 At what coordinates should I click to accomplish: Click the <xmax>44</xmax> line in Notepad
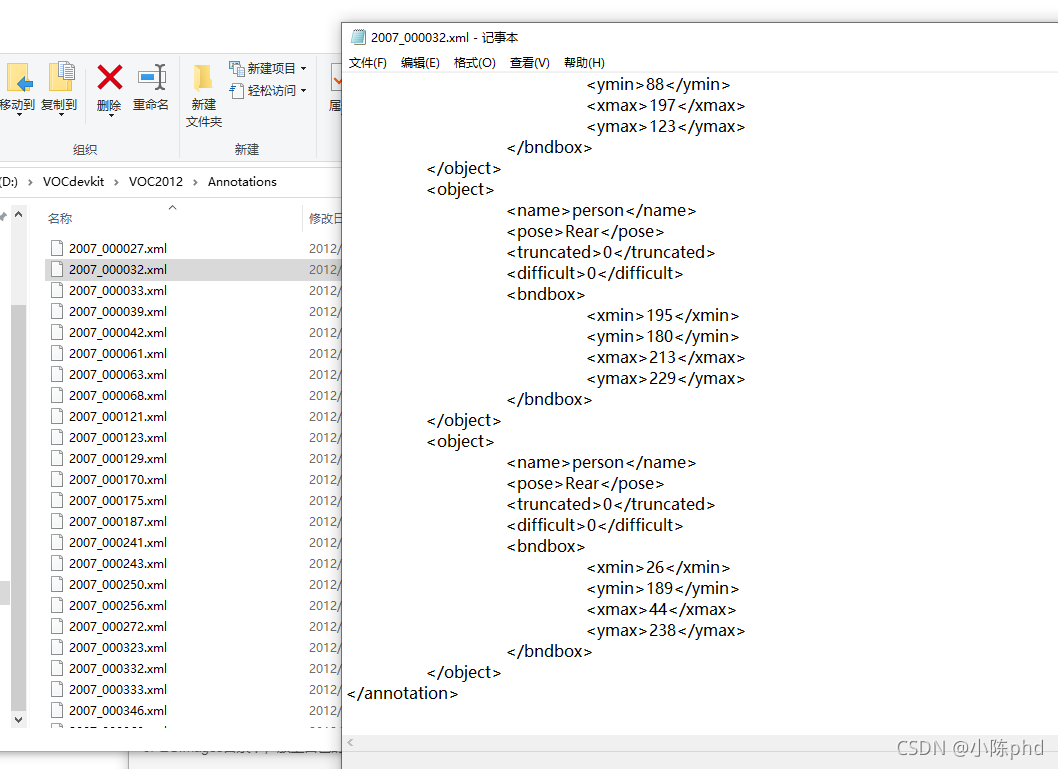661,610
